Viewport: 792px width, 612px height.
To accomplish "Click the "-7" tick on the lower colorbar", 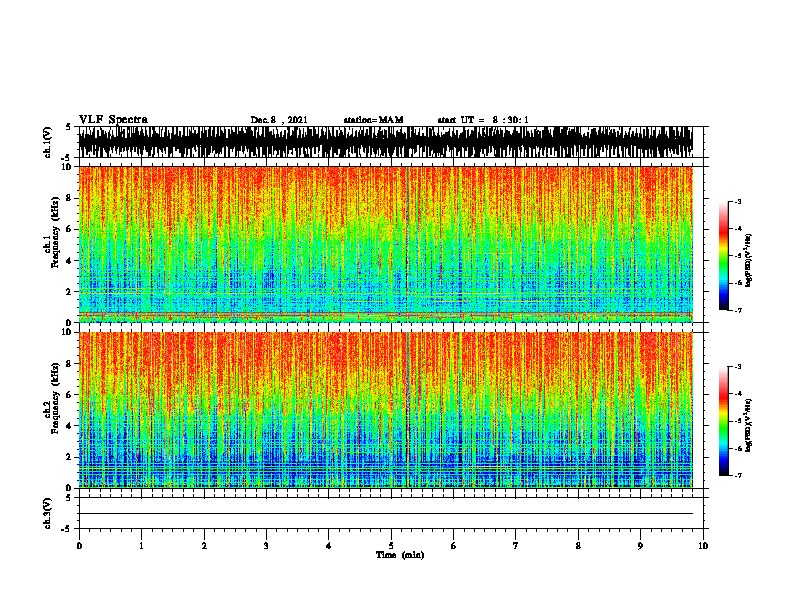I will coord(738,476).
